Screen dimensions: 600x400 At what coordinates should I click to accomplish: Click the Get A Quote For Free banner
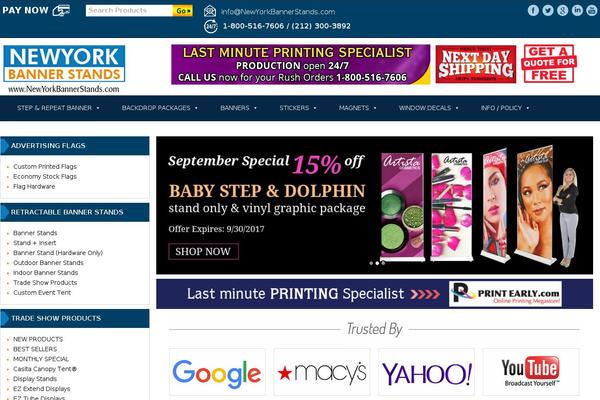click(549, 64)
